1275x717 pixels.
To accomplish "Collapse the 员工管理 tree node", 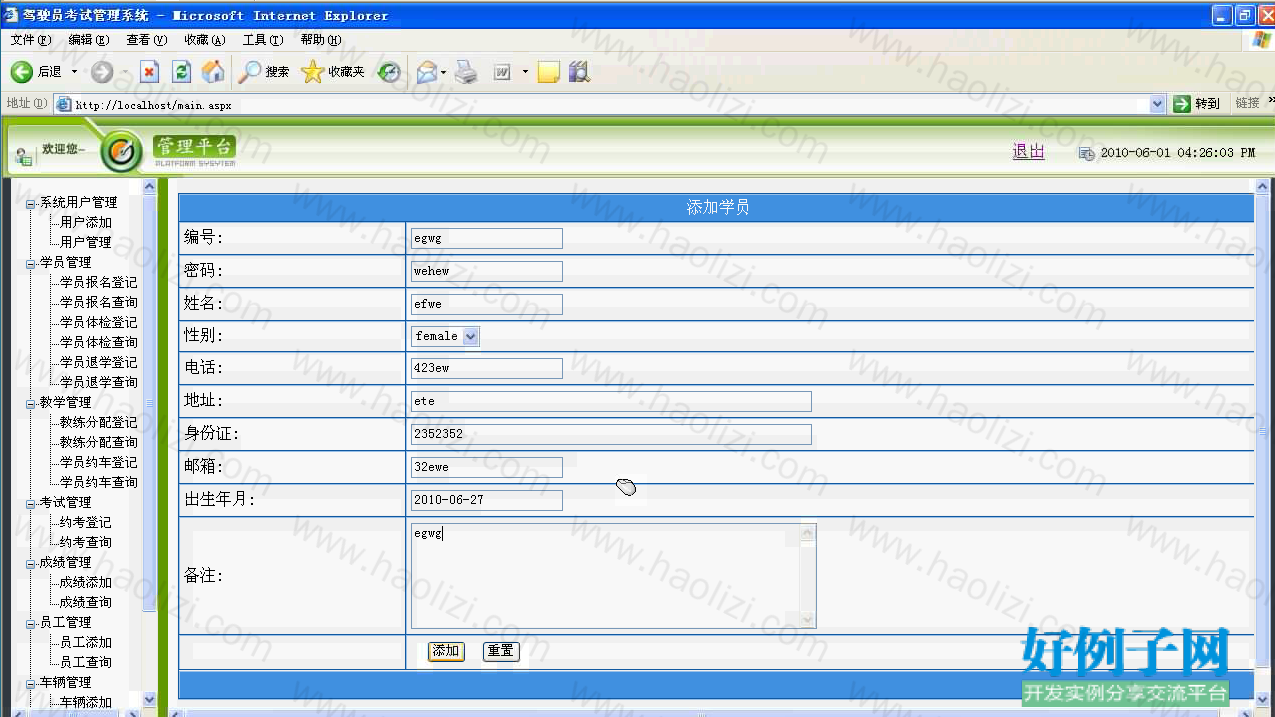I will [x=31, y=623].
